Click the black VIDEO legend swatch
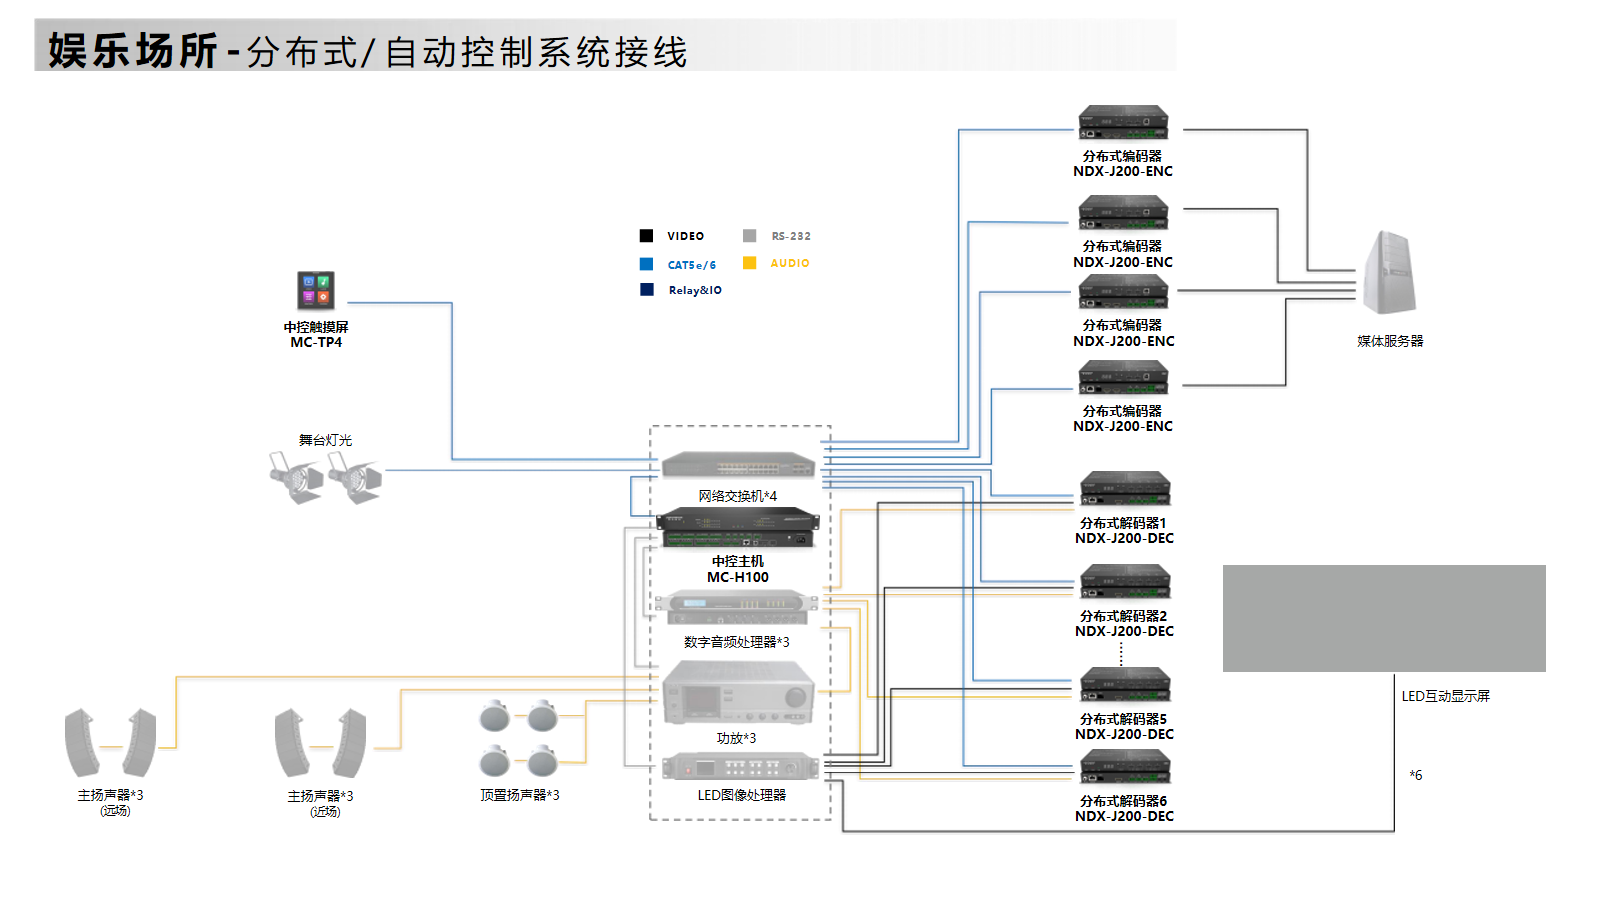The image size is (1600, 900). (x=646, y=236)
